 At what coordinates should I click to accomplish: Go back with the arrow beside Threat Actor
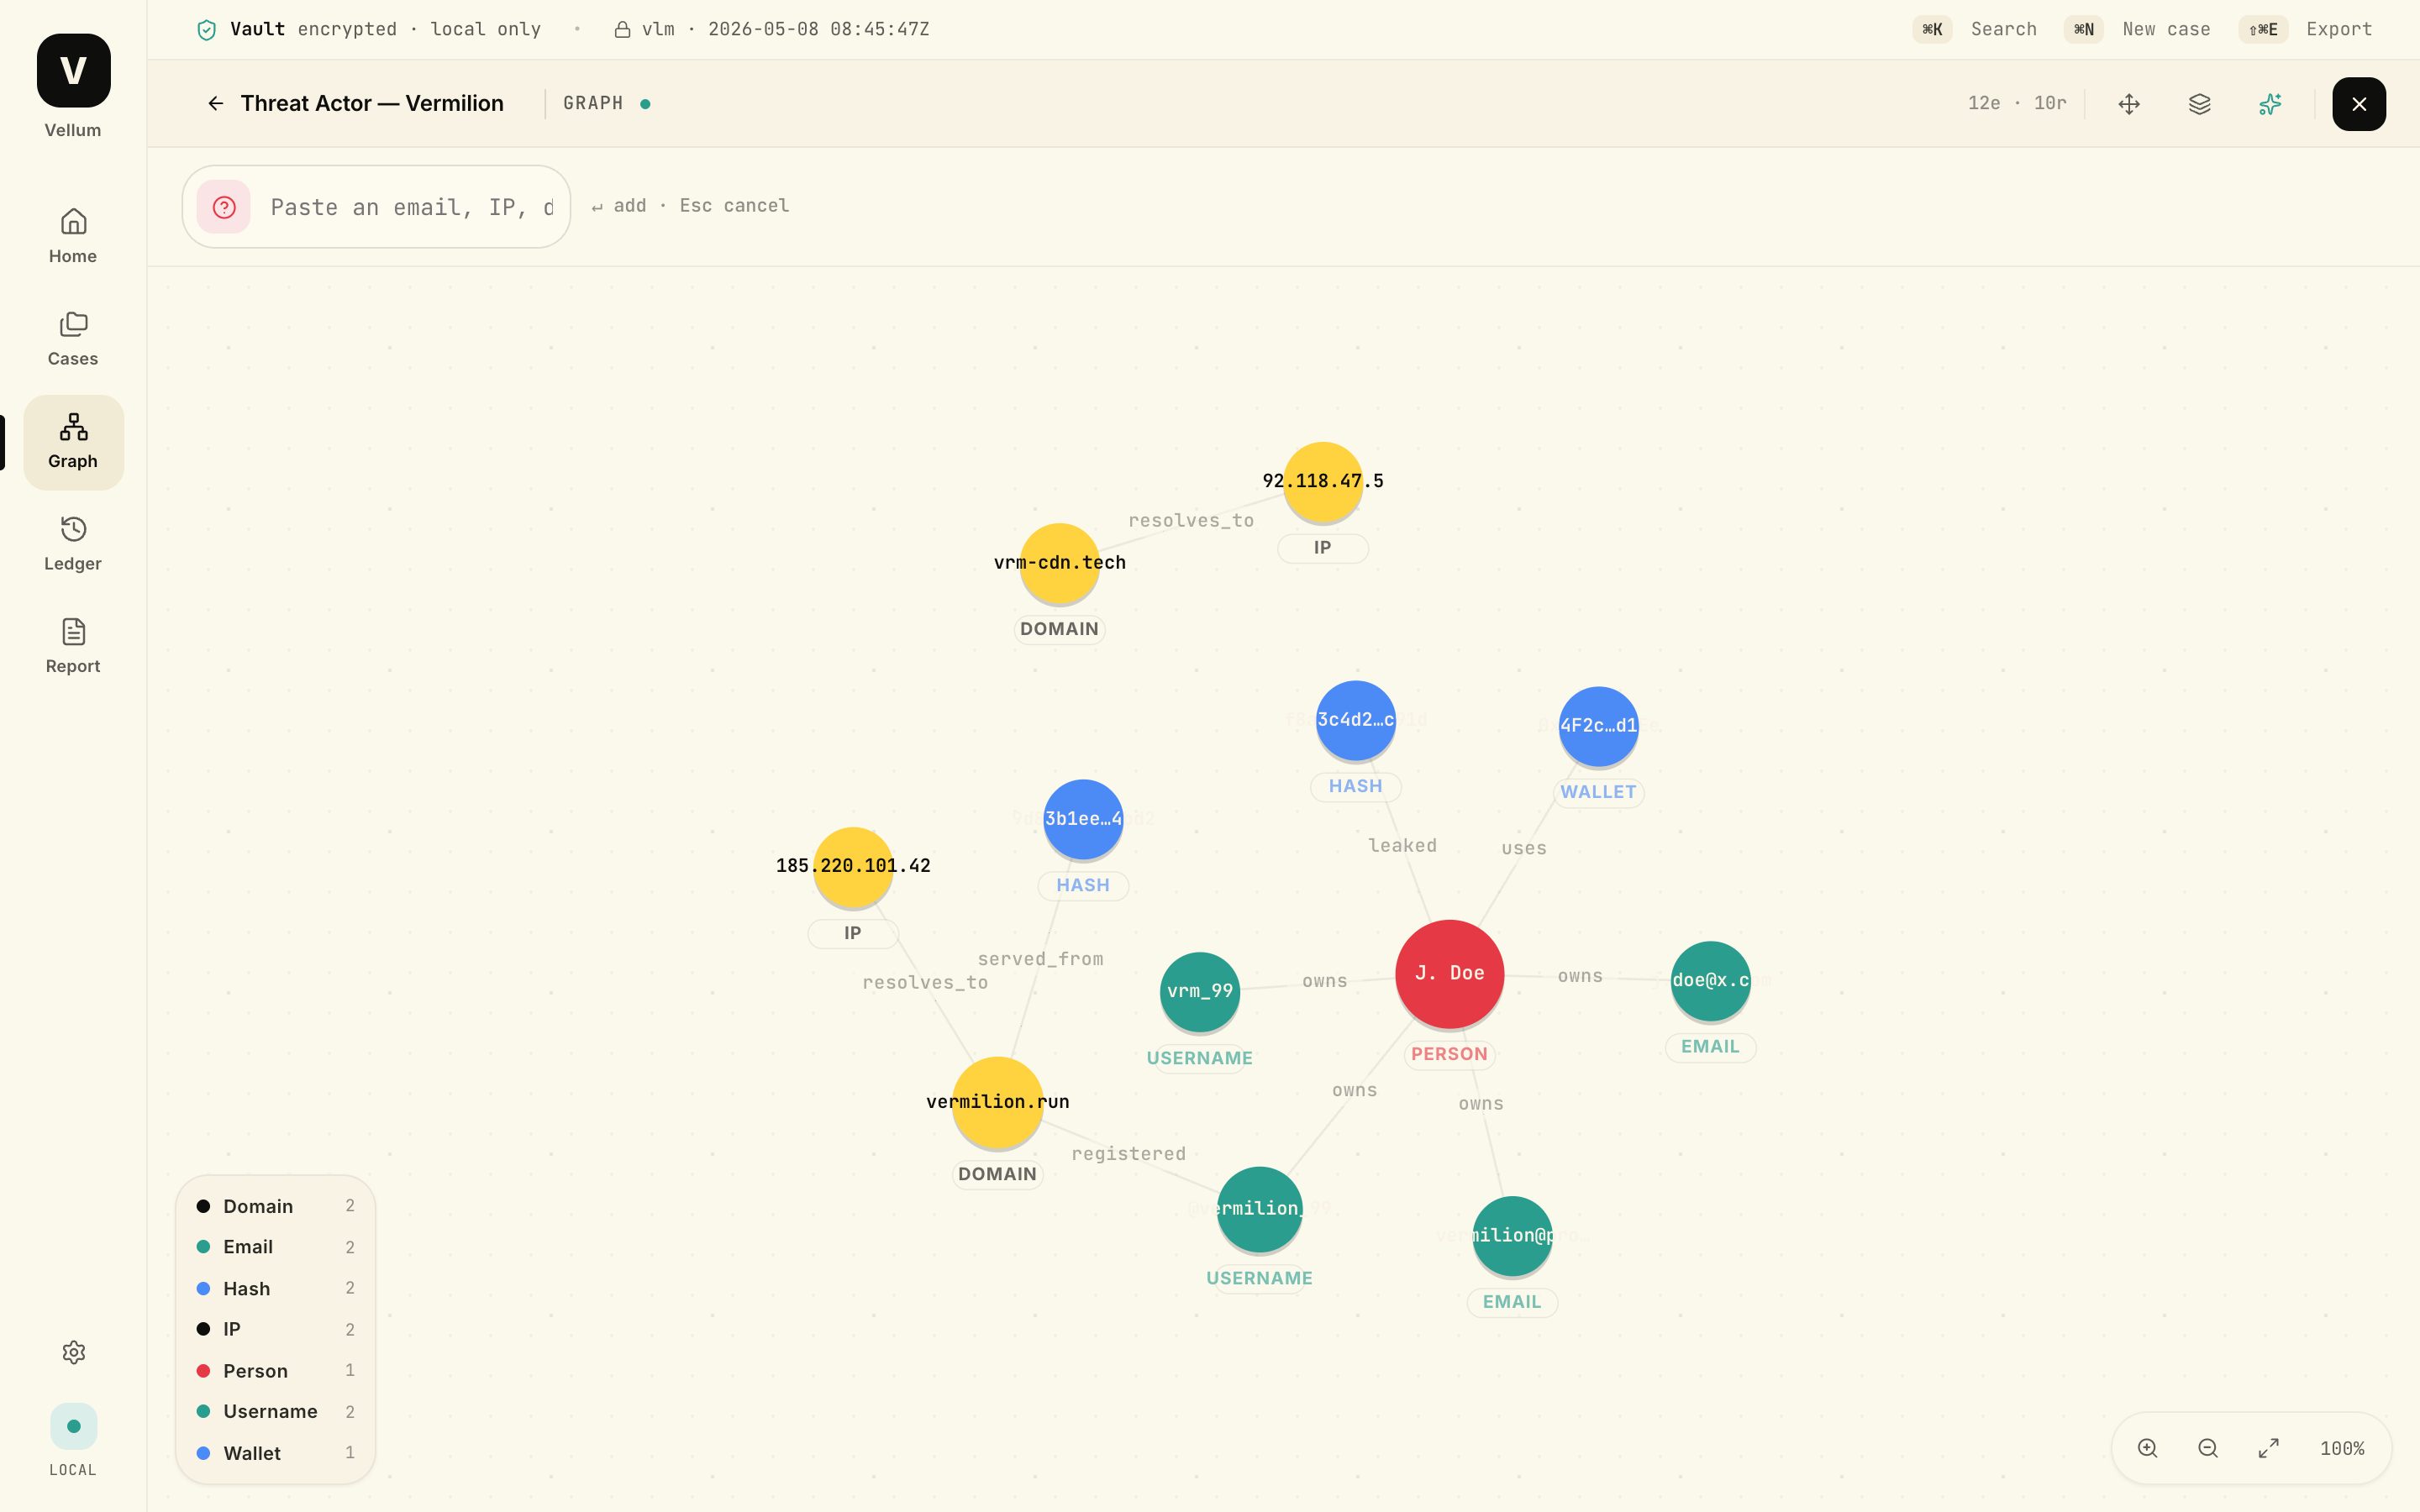[215, 103]
